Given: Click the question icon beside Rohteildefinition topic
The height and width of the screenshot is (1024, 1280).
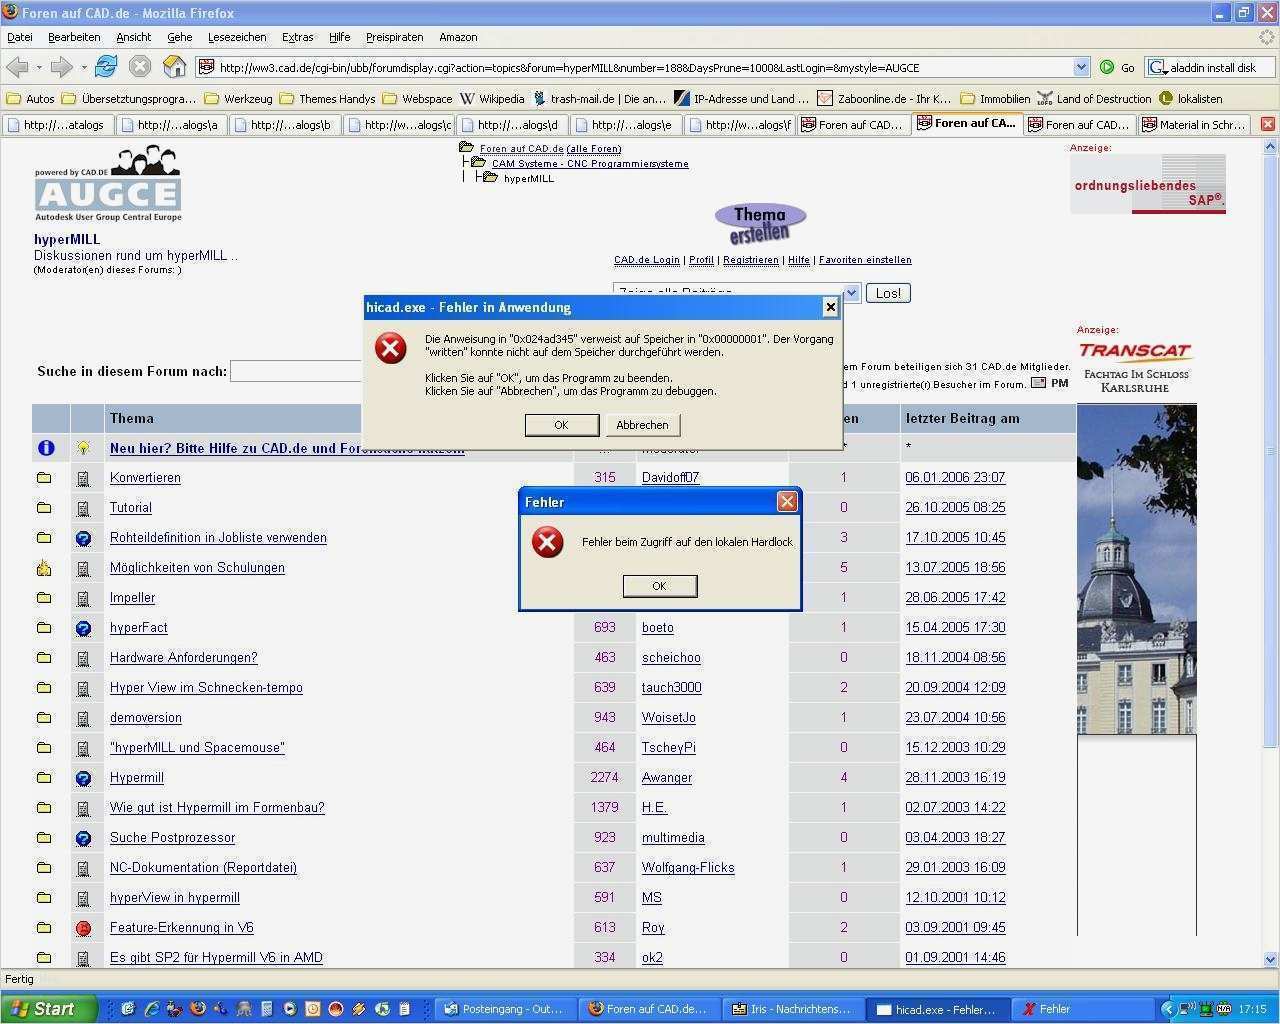Looking at the screenshot, I should [84, 538].
